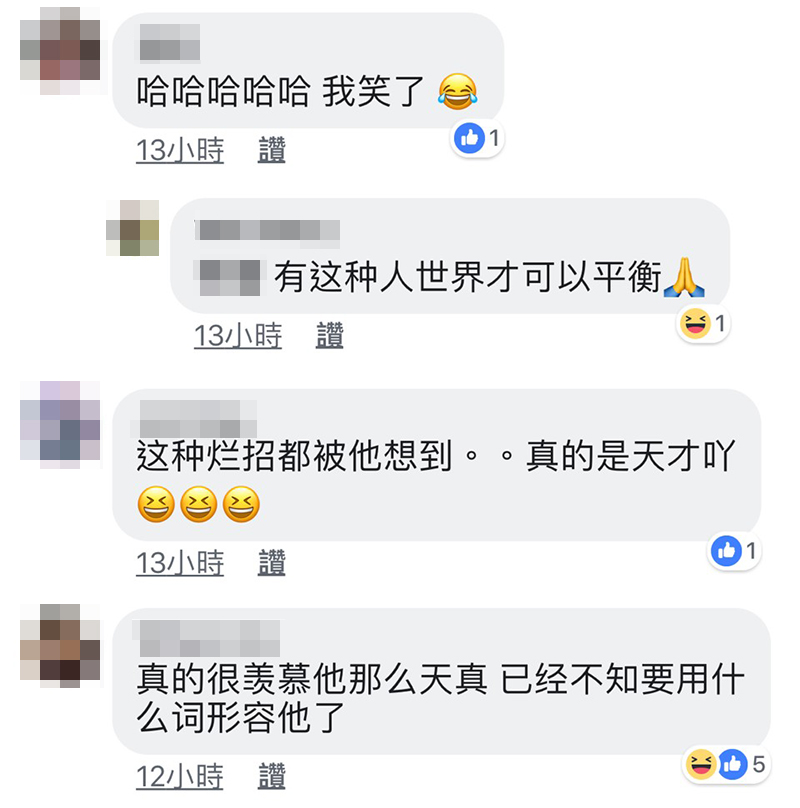The height and width of the screenshot is (808, 800).
Task: Open the 13小時 timestamp of the first comment
Action: pyautogui.click(x=180, y=150)
